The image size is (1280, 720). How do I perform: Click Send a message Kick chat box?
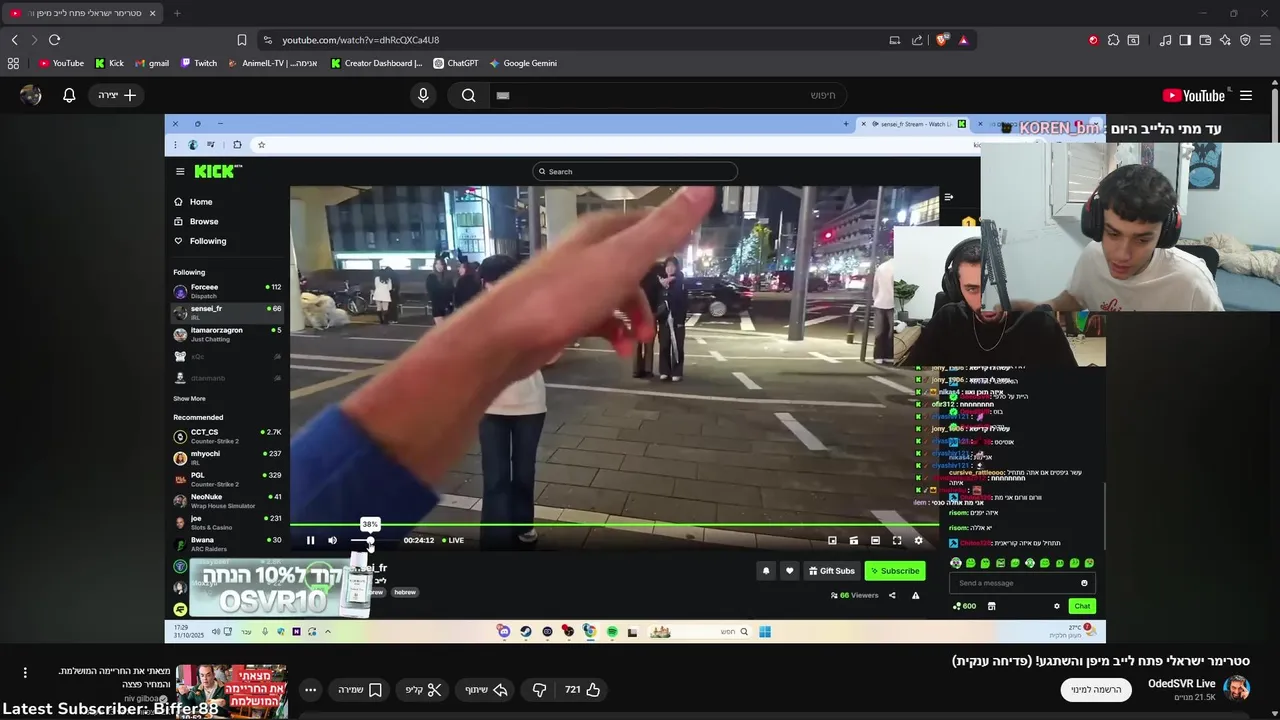(1020, 583)
